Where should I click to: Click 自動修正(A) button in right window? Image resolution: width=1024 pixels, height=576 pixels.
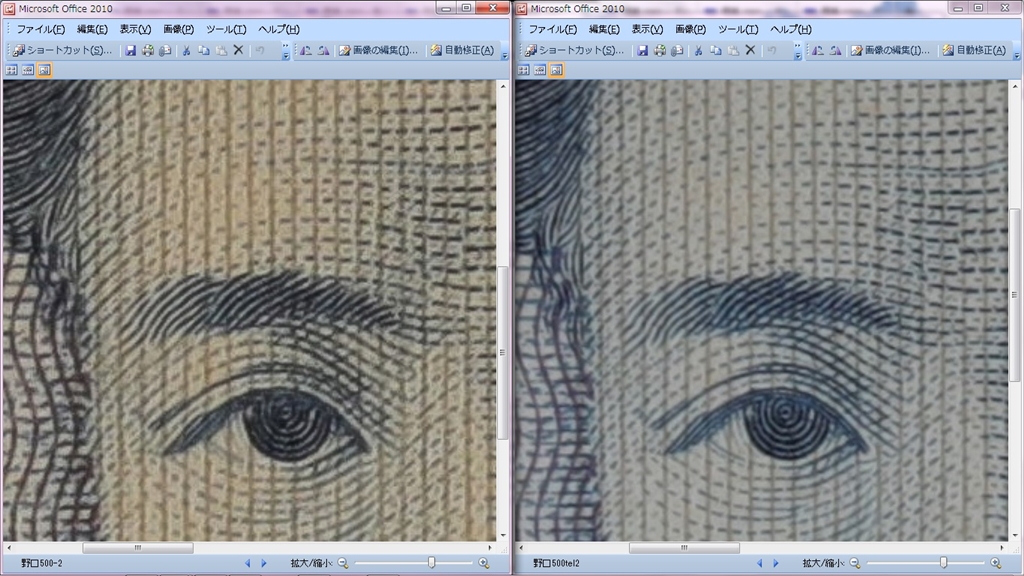pyautogui.click(x=974, y=50)
